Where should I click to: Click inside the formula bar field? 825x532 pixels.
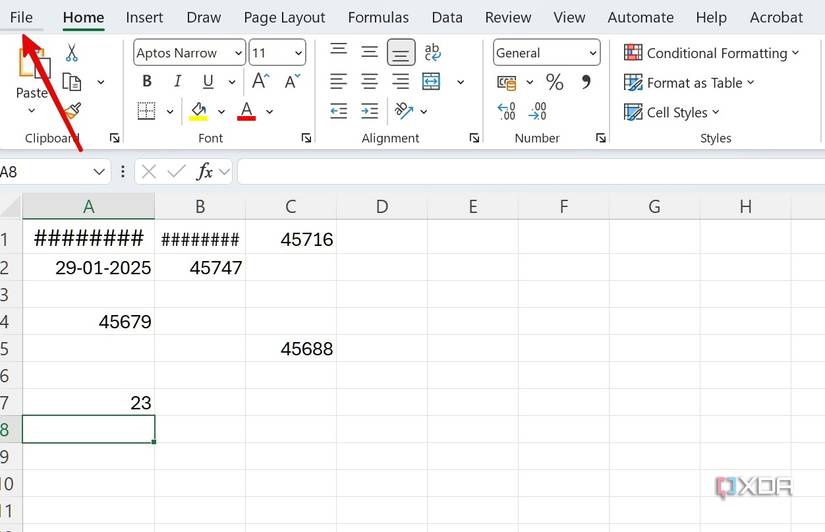click(531, 172)
